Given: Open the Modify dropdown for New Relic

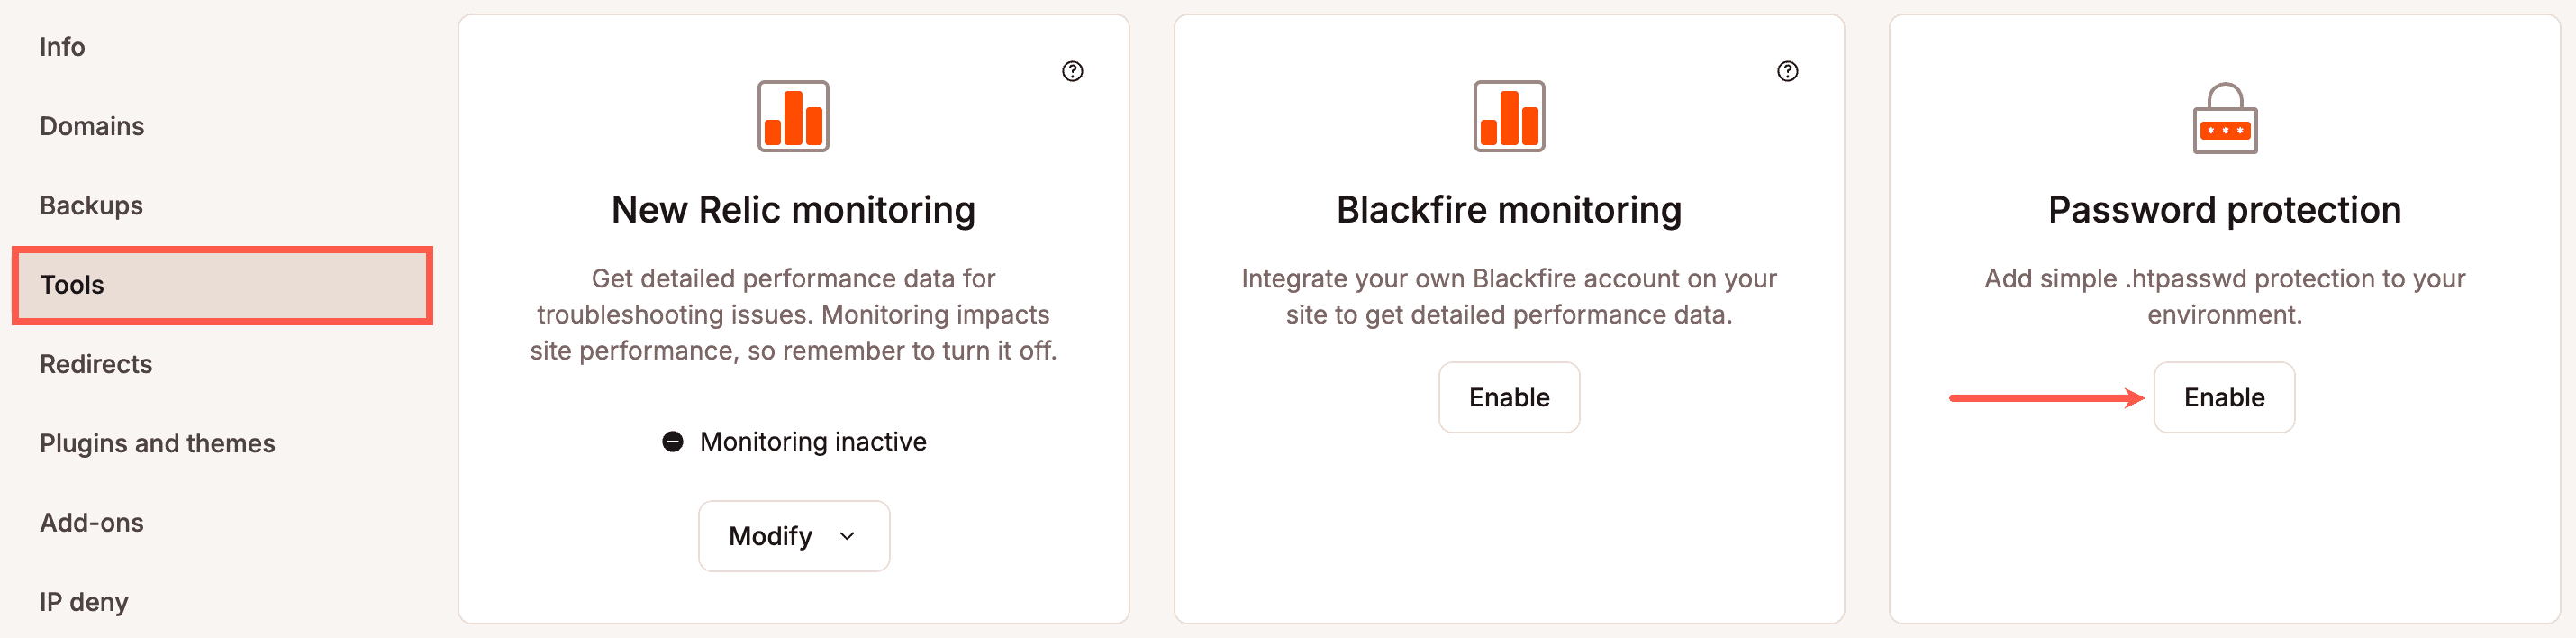Looking at the screenshot, I should (793, 536).
